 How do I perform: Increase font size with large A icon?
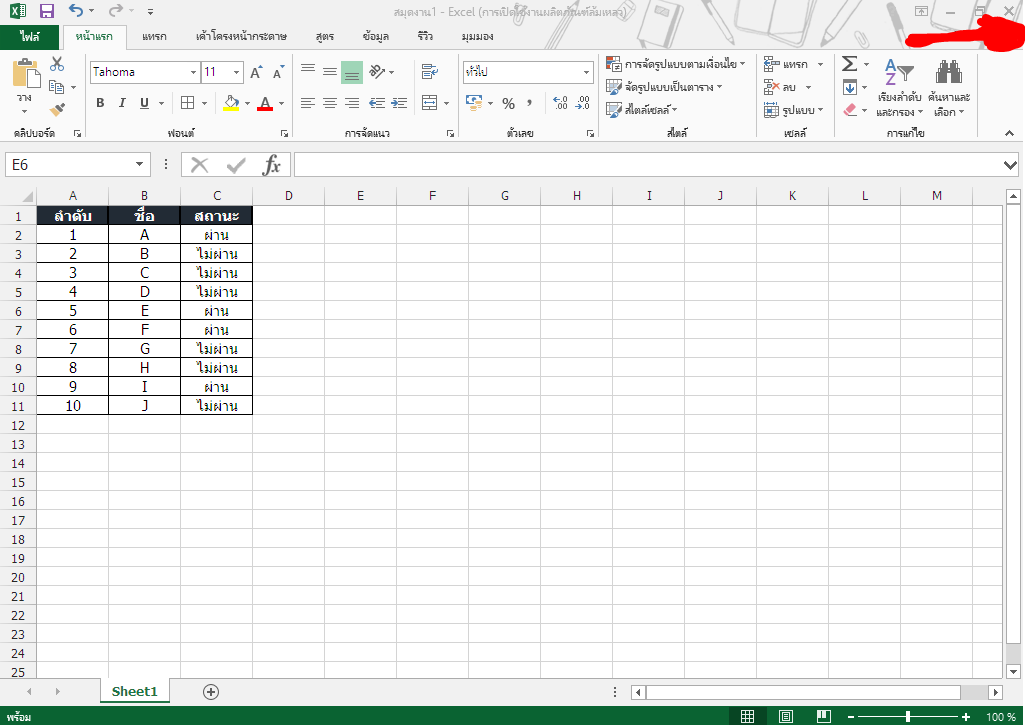[x=256, y=72]
